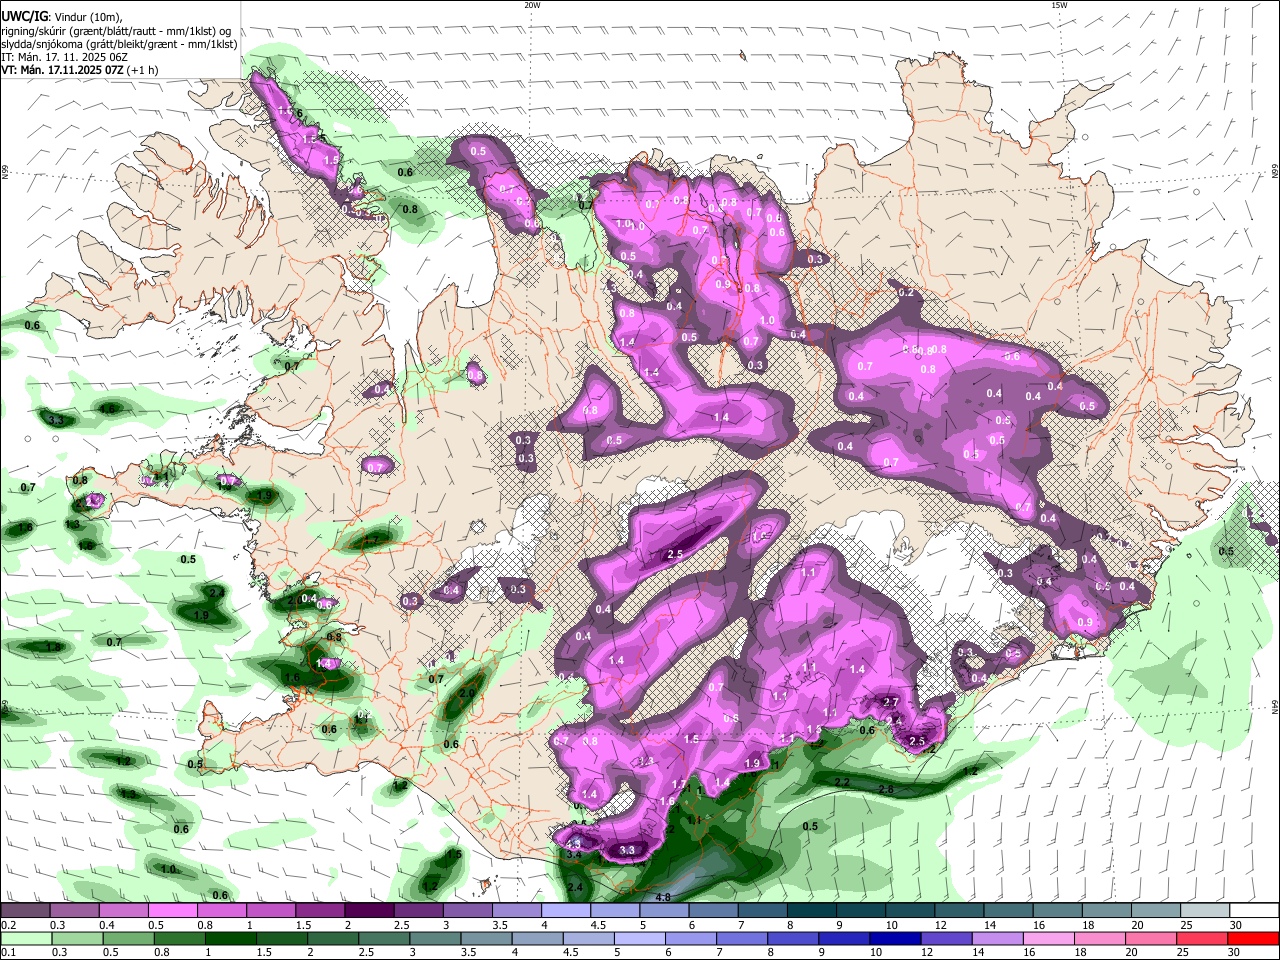The width and height of the screenshot is (1280, 960).
Task: Select top legend swatch between 0.5 and 0.8
Action: point(173,911)
